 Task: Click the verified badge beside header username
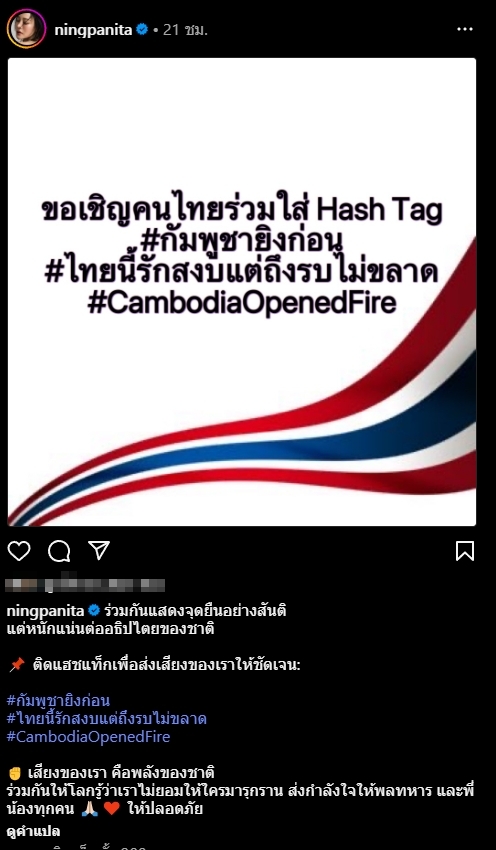tap(142, 30)
